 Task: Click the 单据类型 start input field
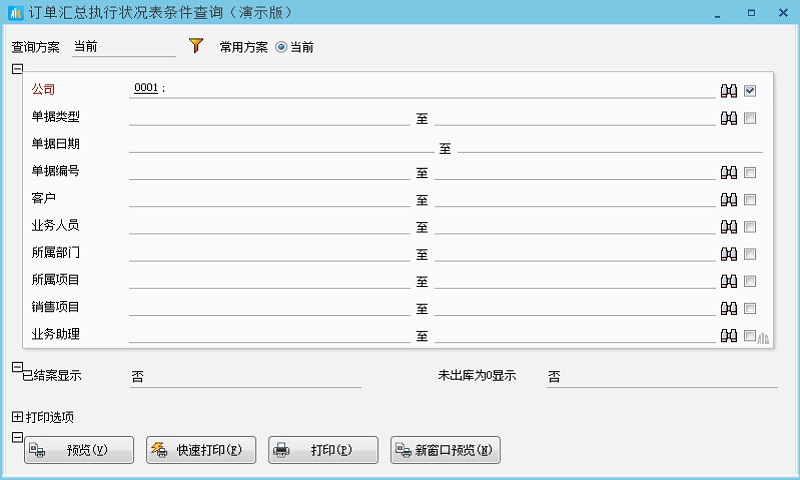tap(269, 117)
